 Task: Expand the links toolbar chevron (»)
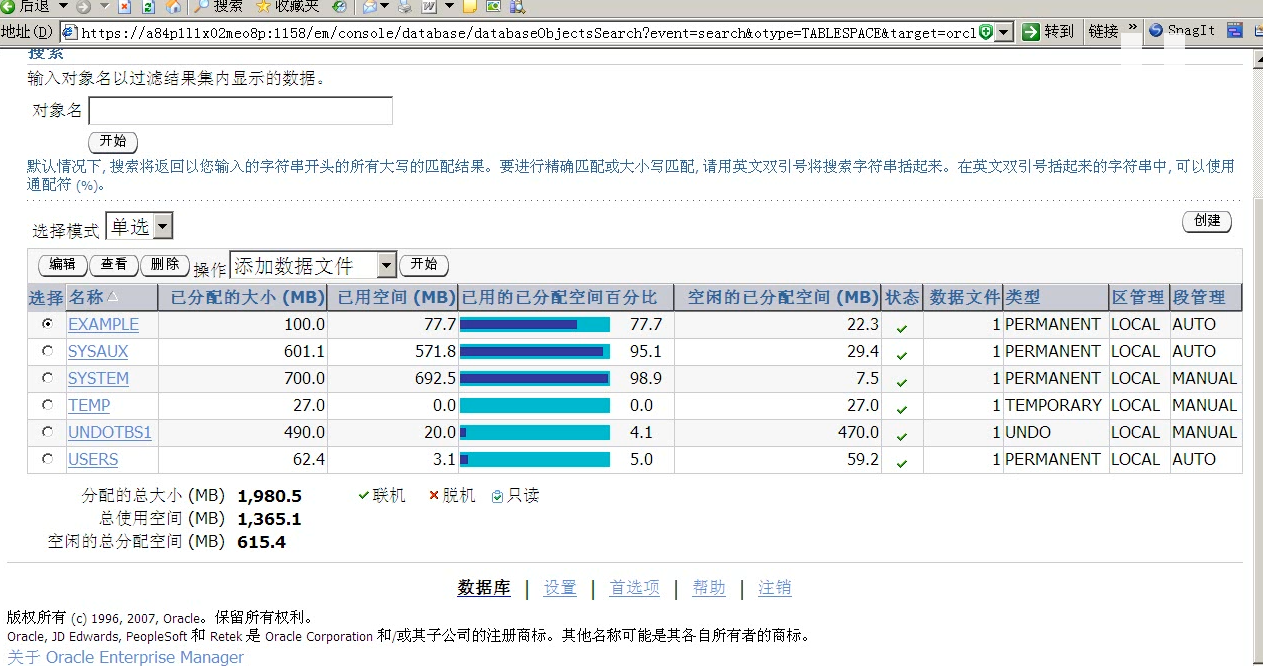click(x=1132, y=27)
